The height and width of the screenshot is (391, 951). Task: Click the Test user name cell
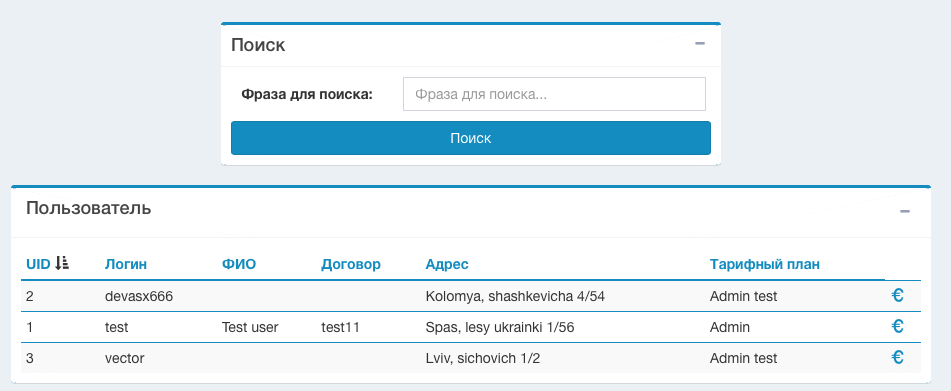tap(250, 327)
